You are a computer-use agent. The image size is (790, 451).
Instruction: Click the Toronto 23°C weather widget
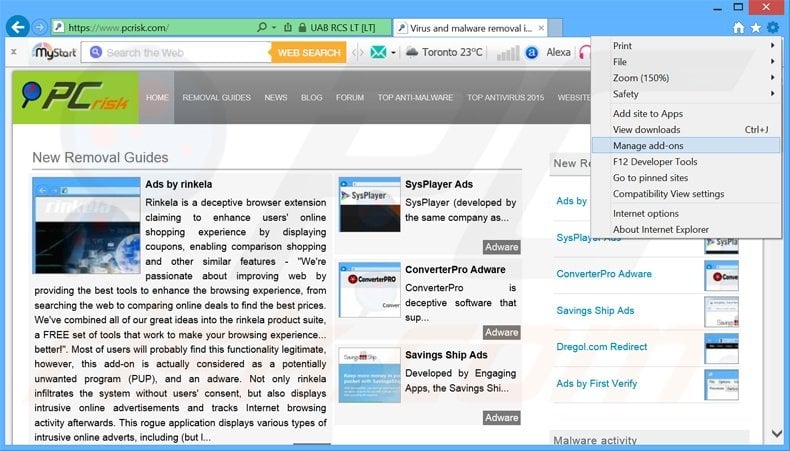[x=444, y=52]
